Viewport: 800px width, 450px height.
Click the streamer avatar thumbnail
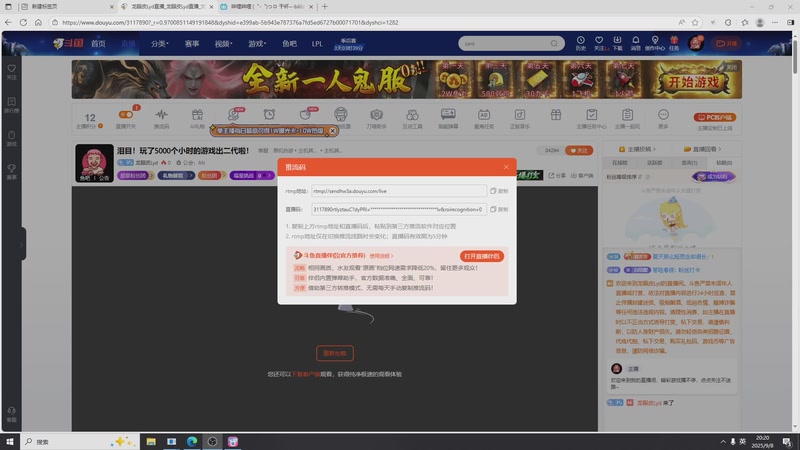click(x=94, y=163)
